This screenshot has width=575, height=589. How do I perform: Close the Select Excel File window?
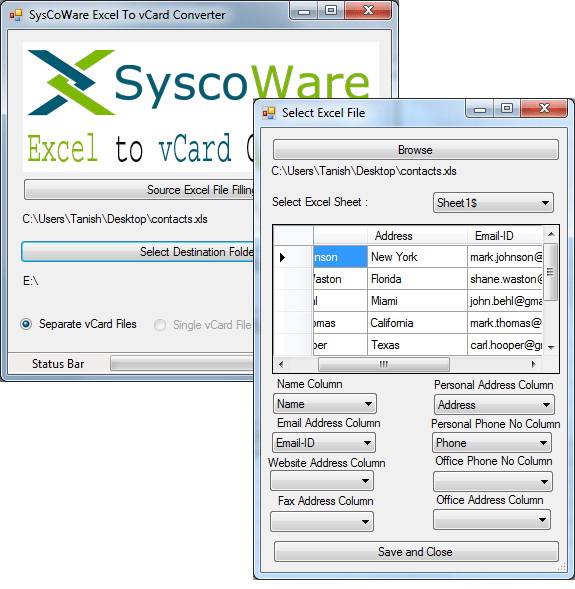(x=544, y=109)
